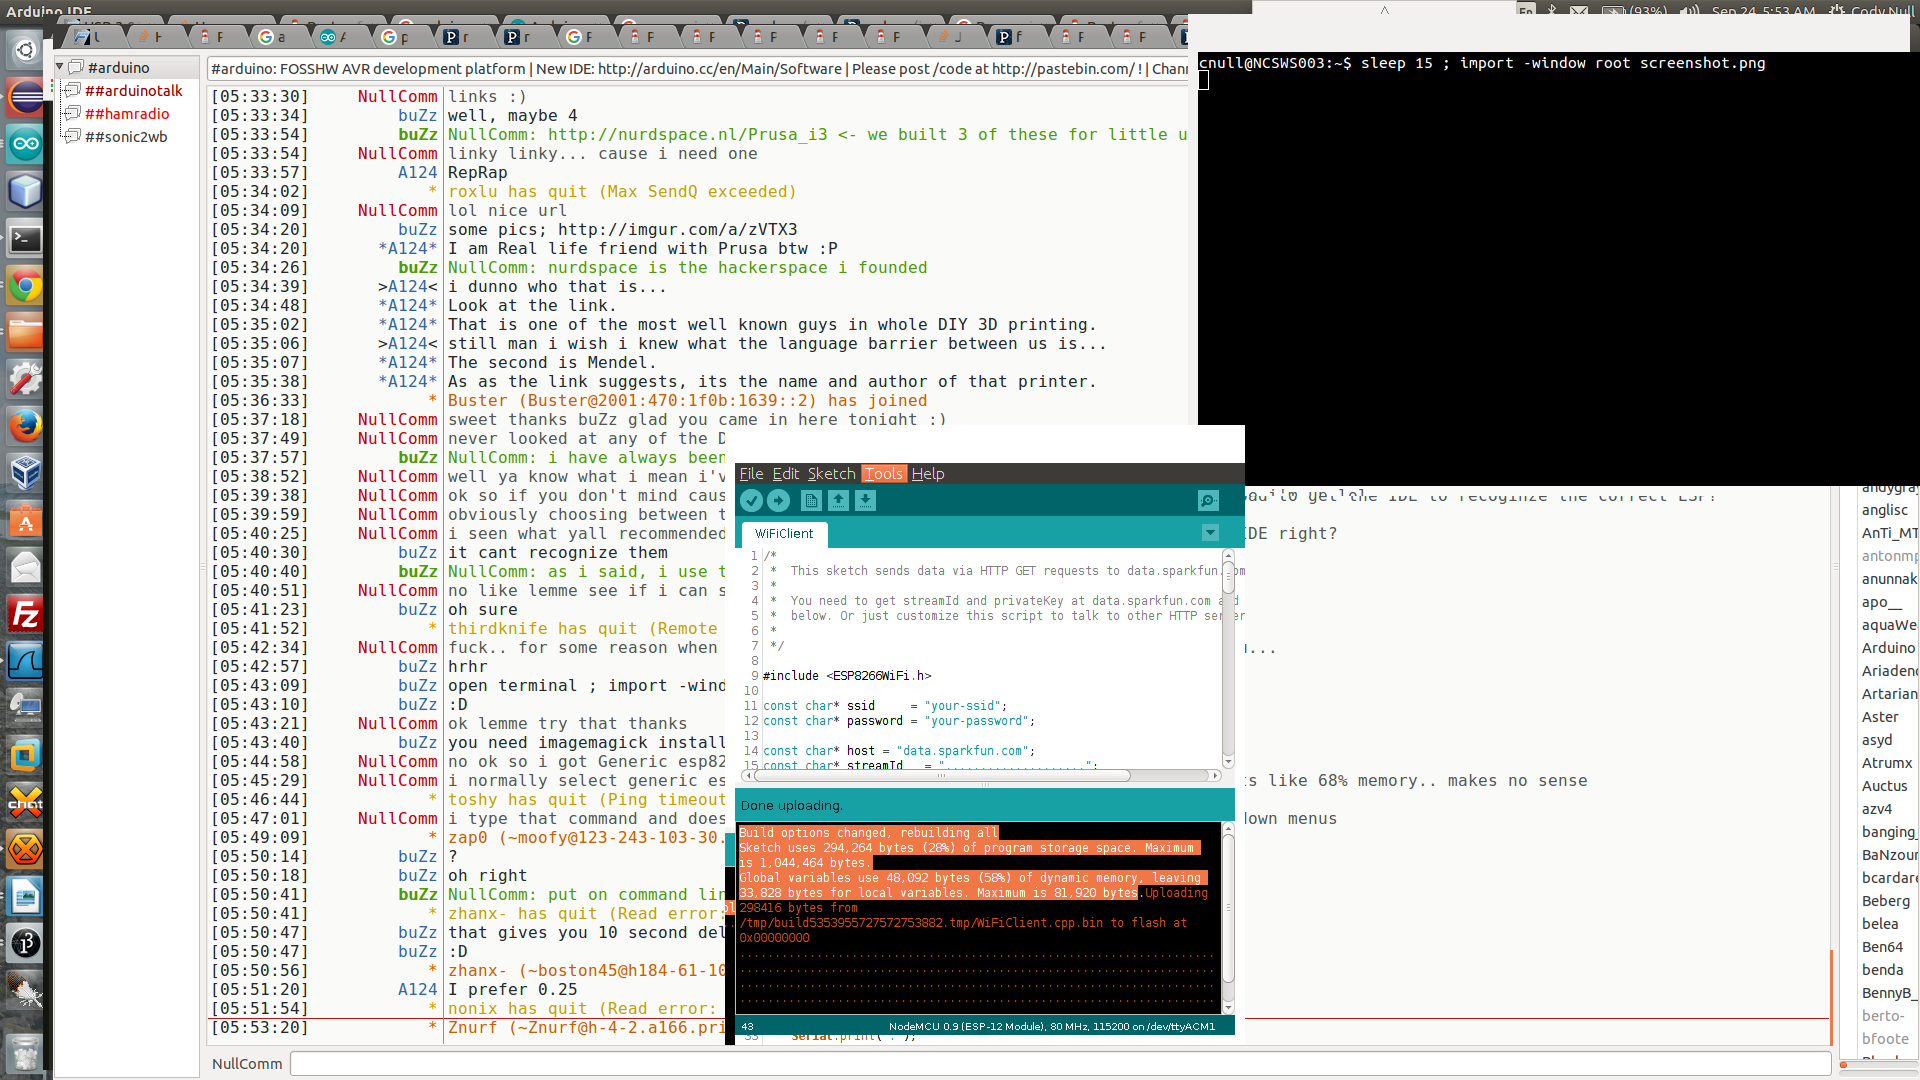This screenshot has width=1920, height=1080.
Task: Select the WiFiClient sketch tab
Action: (784, 534)
